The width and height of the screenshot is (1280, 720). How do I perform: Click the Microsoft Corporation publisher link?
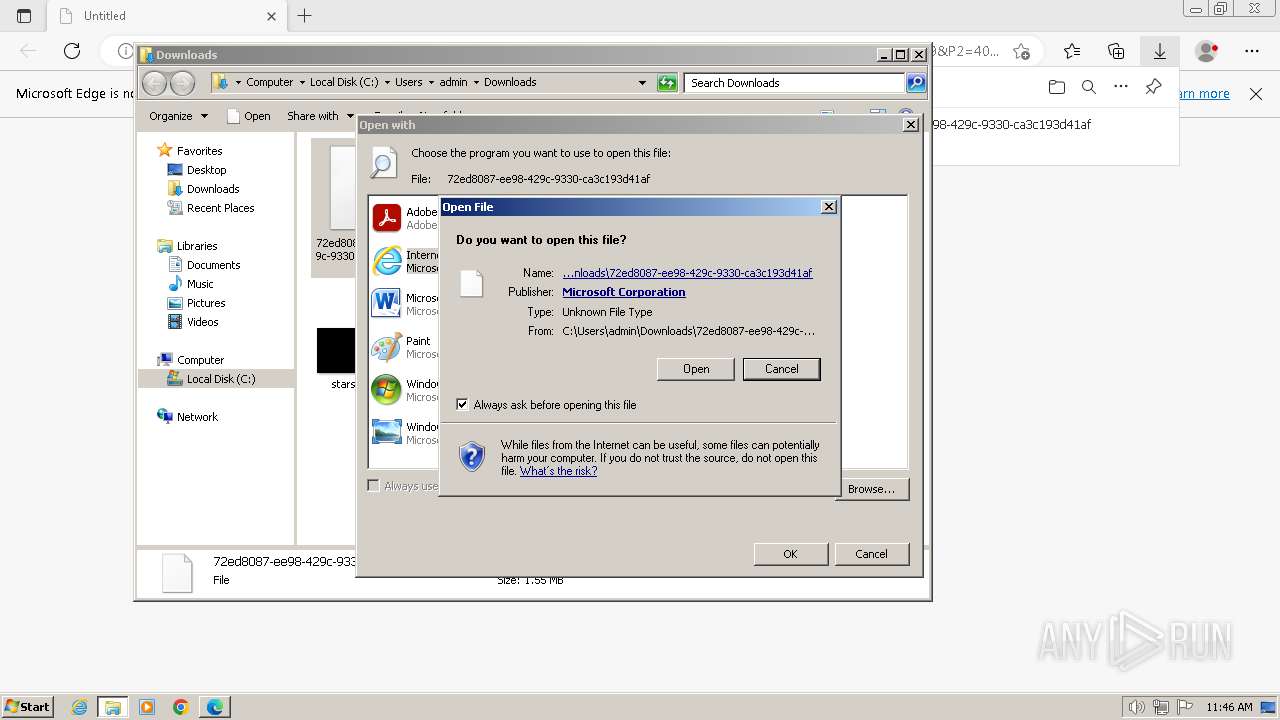[624, 292]
